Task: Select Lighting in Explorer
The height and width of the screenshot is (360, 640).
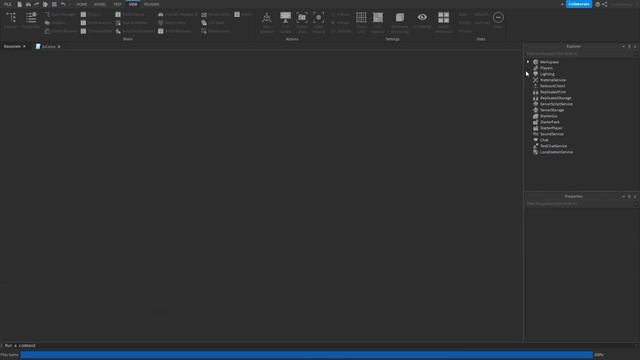Action: point(547,74)
